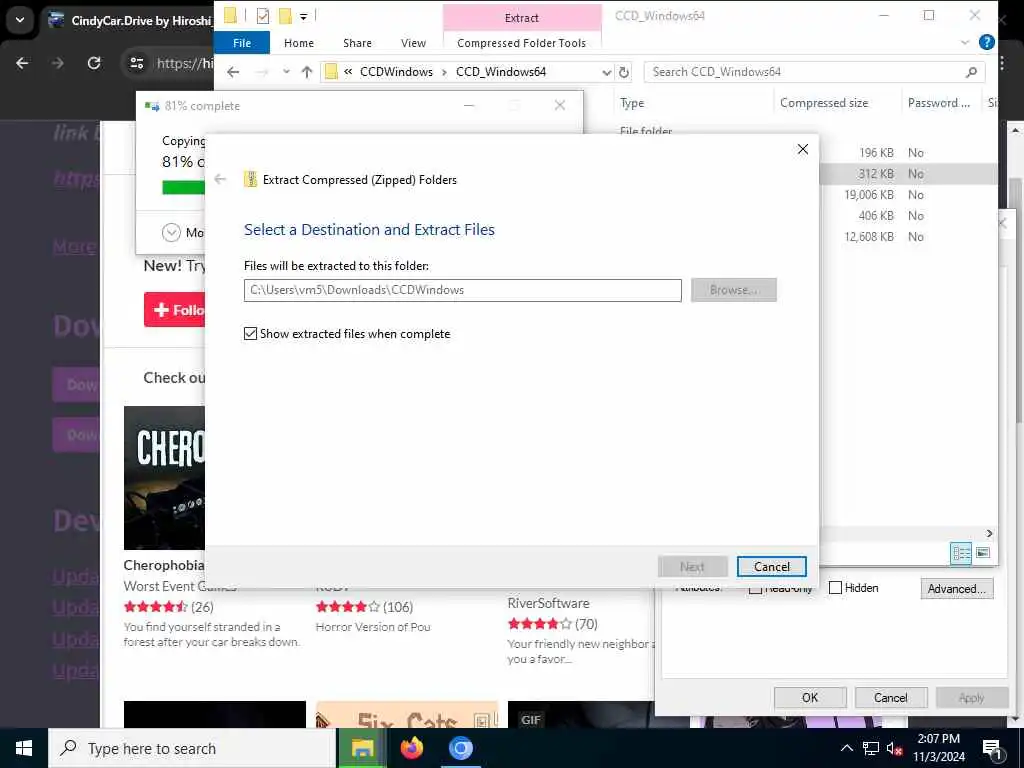Sort by Type column header
The width and height of the screenshot is (1024, 768).
[x=632, y=103]
